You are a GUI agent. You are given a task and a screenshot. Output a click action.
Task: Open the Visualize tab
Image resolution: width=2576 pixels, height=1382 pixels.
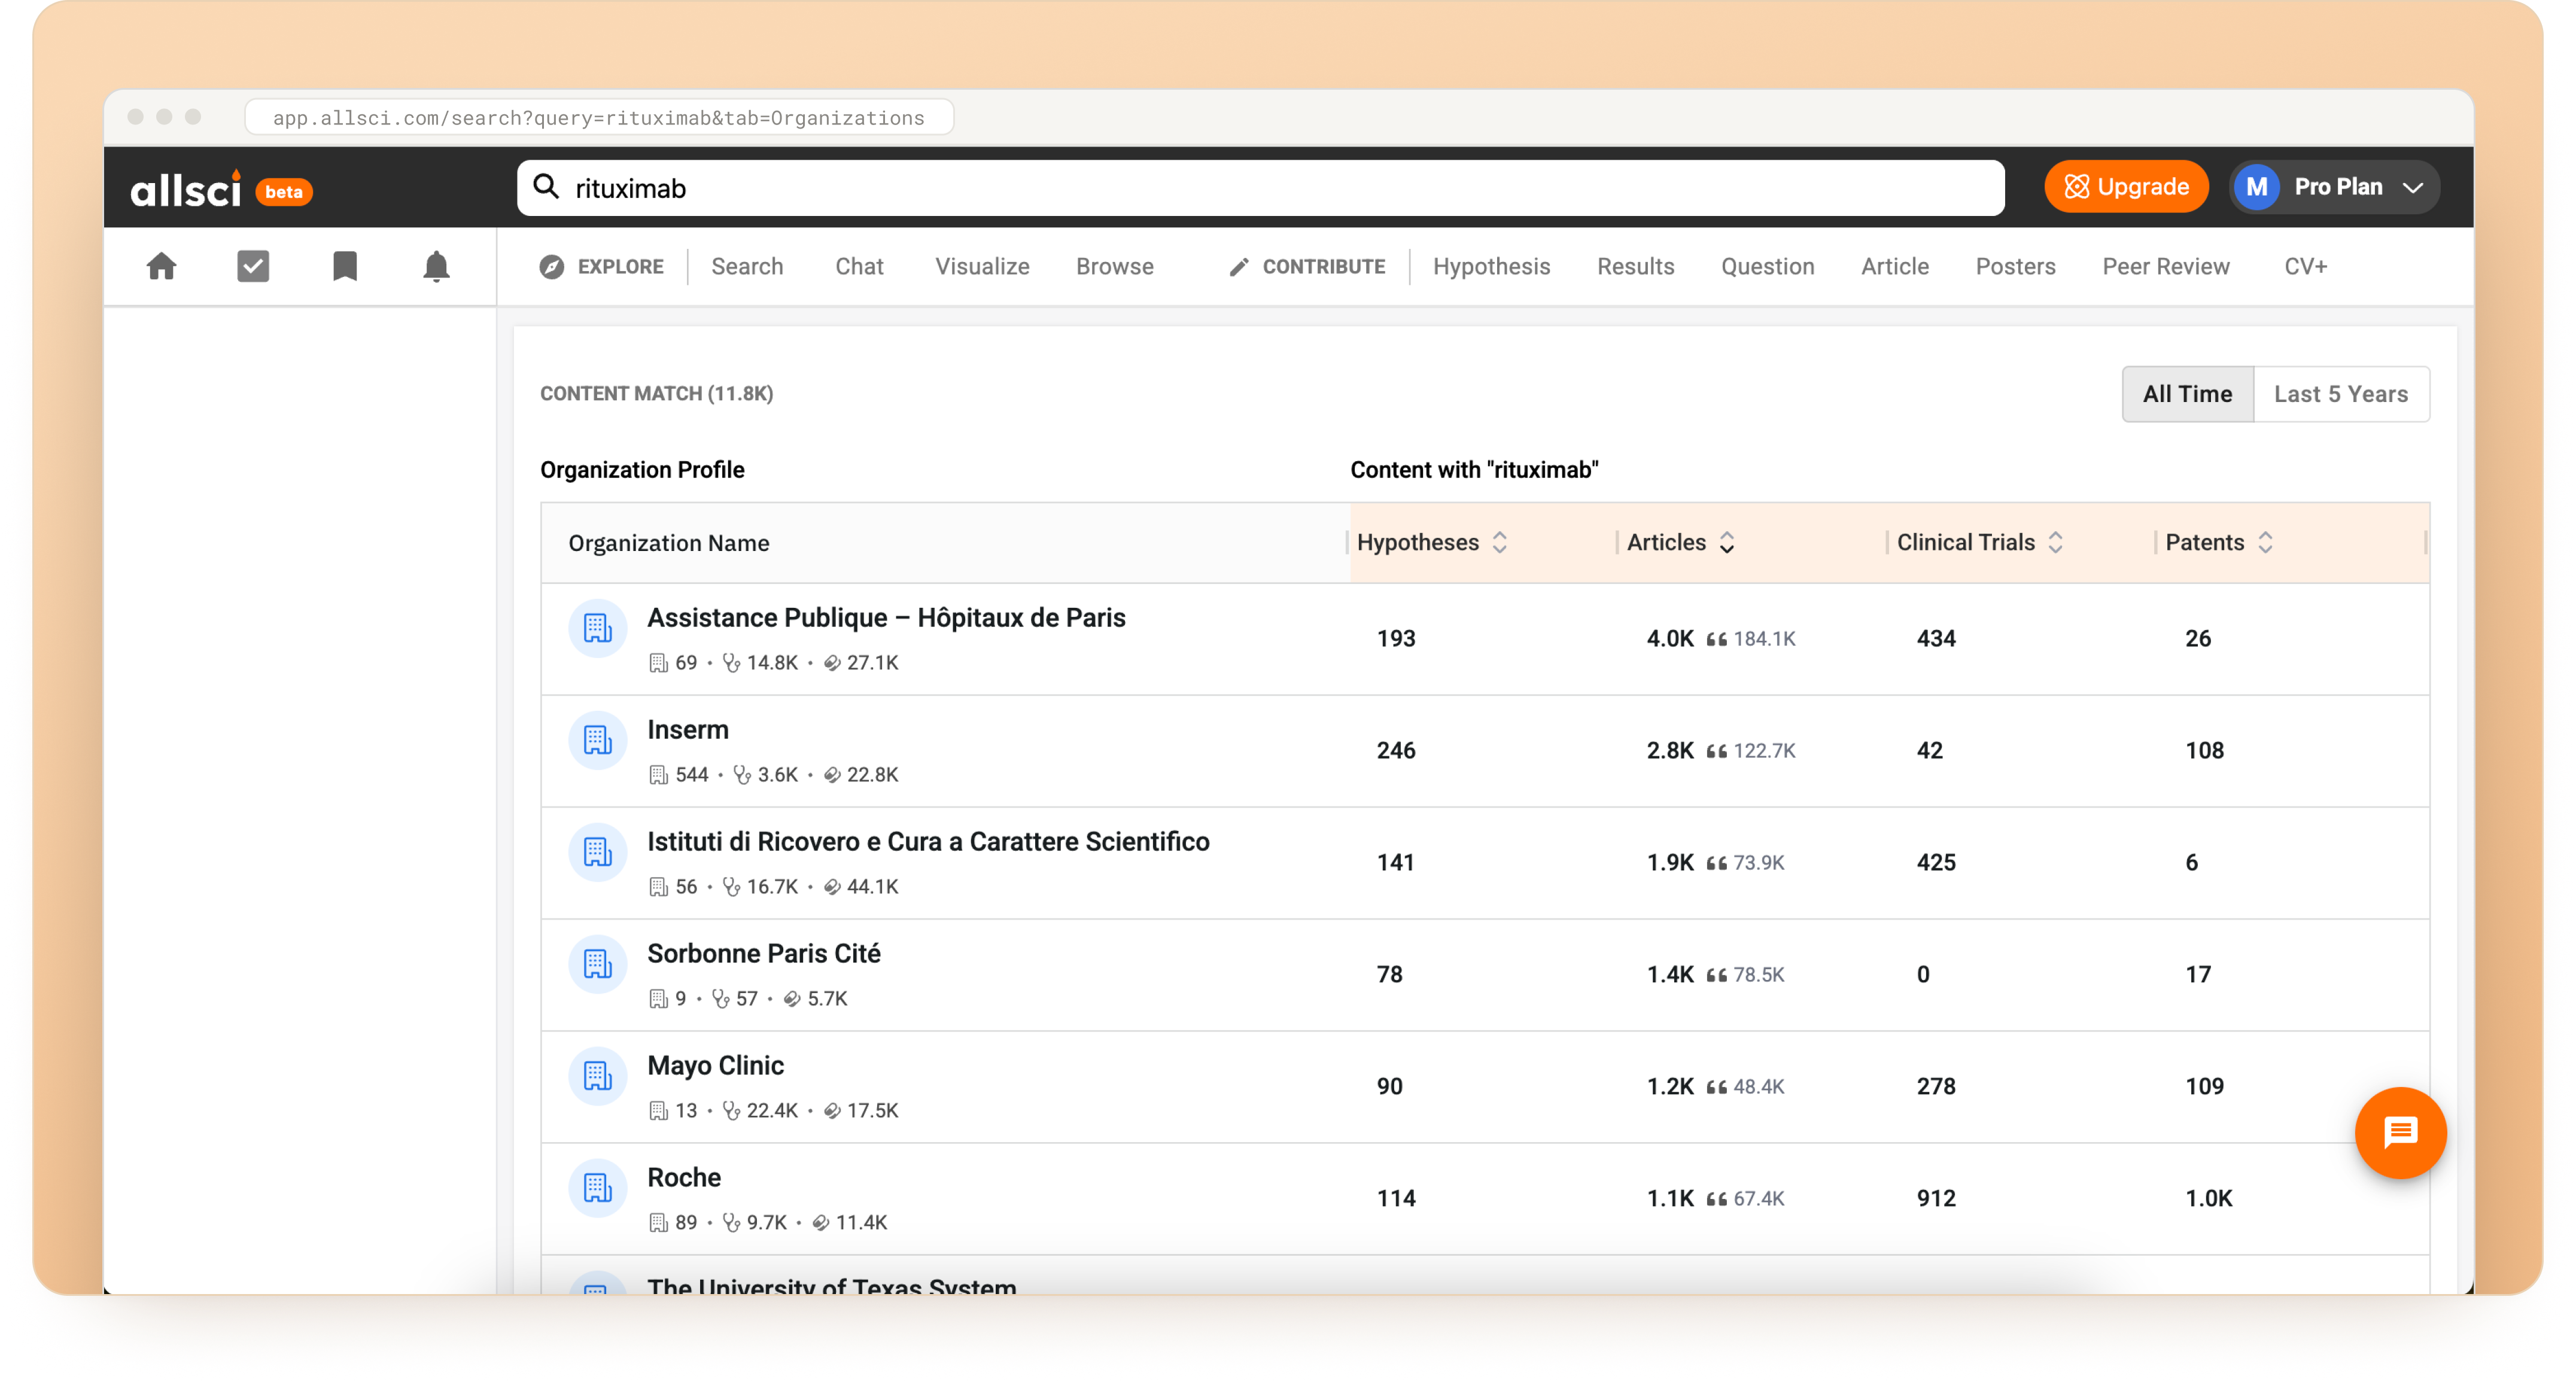click(982, 267)
